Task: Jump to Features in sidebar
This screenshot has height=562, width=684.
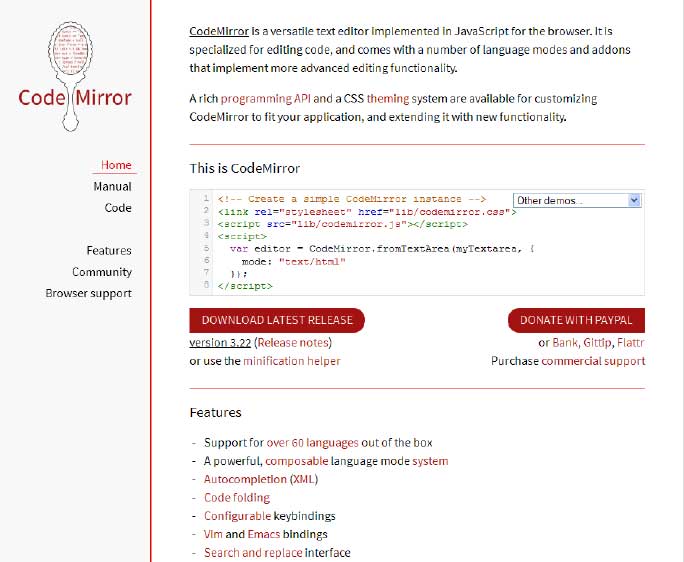Action: click(109, 250)
